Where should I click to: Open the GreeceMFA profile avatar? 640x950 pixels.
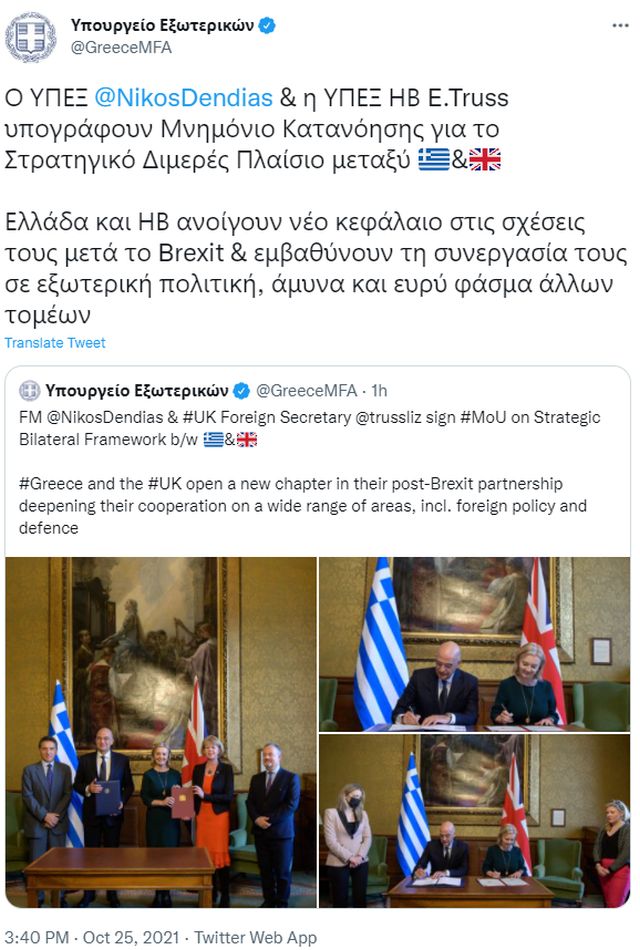30,38
